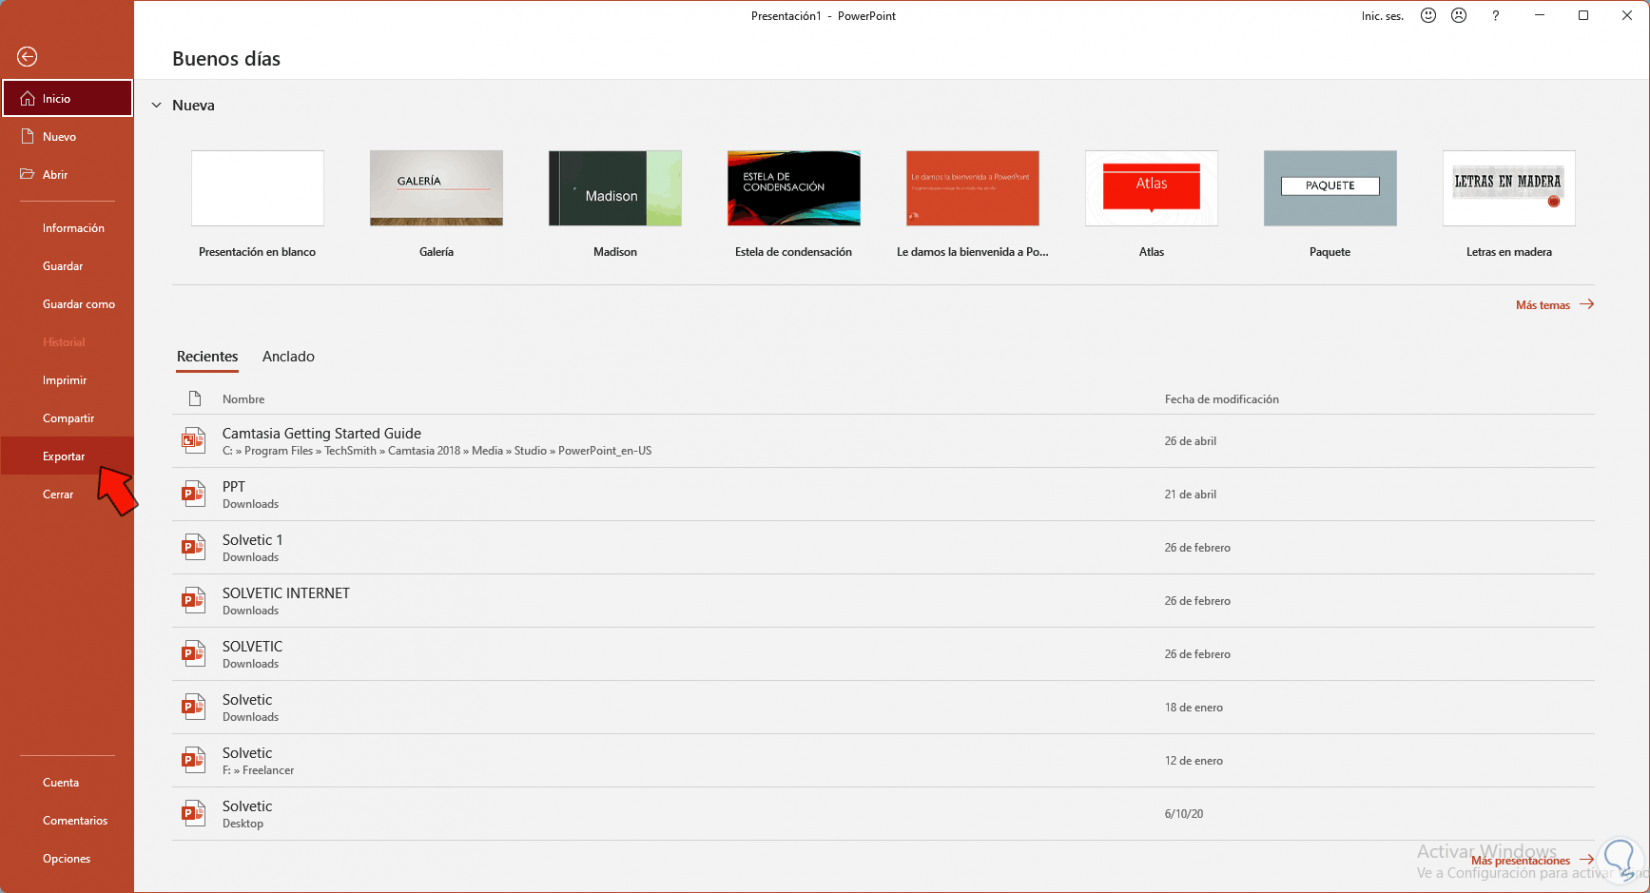The width and height of the screenshot is (1650, 893).
Task: Select the Atlas template thumbnail
Action: [x=1151, y=188]
